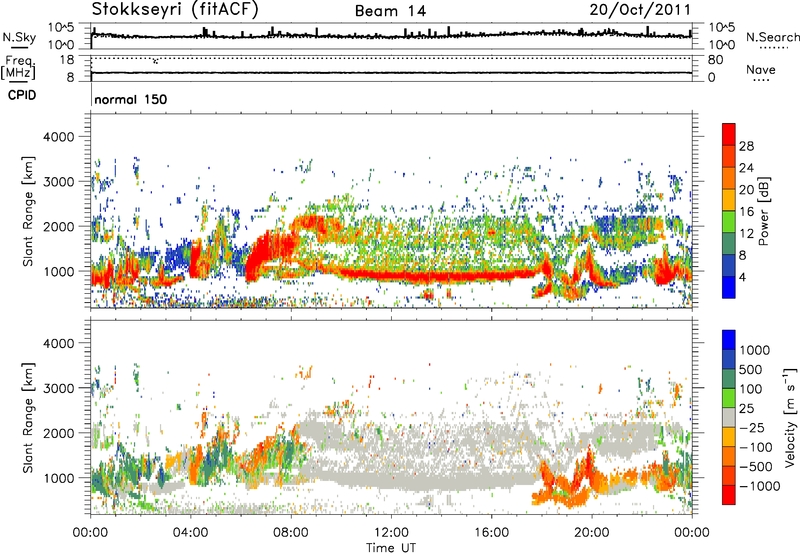The width and height of the screenshot is (800, 554).
Task: Click the 'N.Search' legend label
Action: pos(772,37)
